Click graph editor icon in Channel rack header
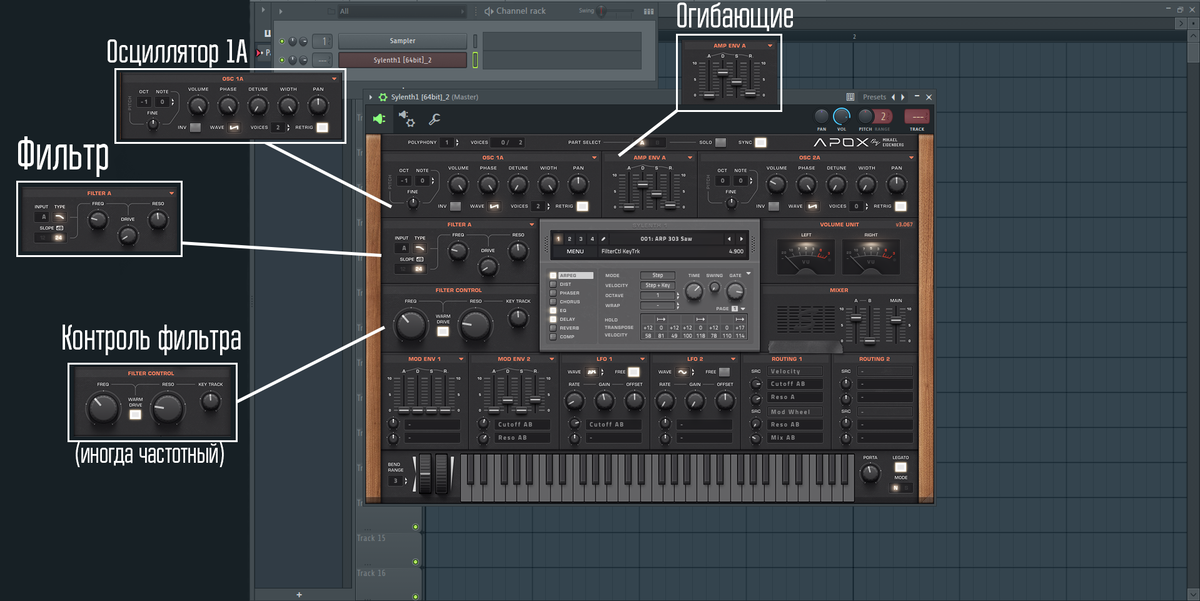 coord(649,11)
